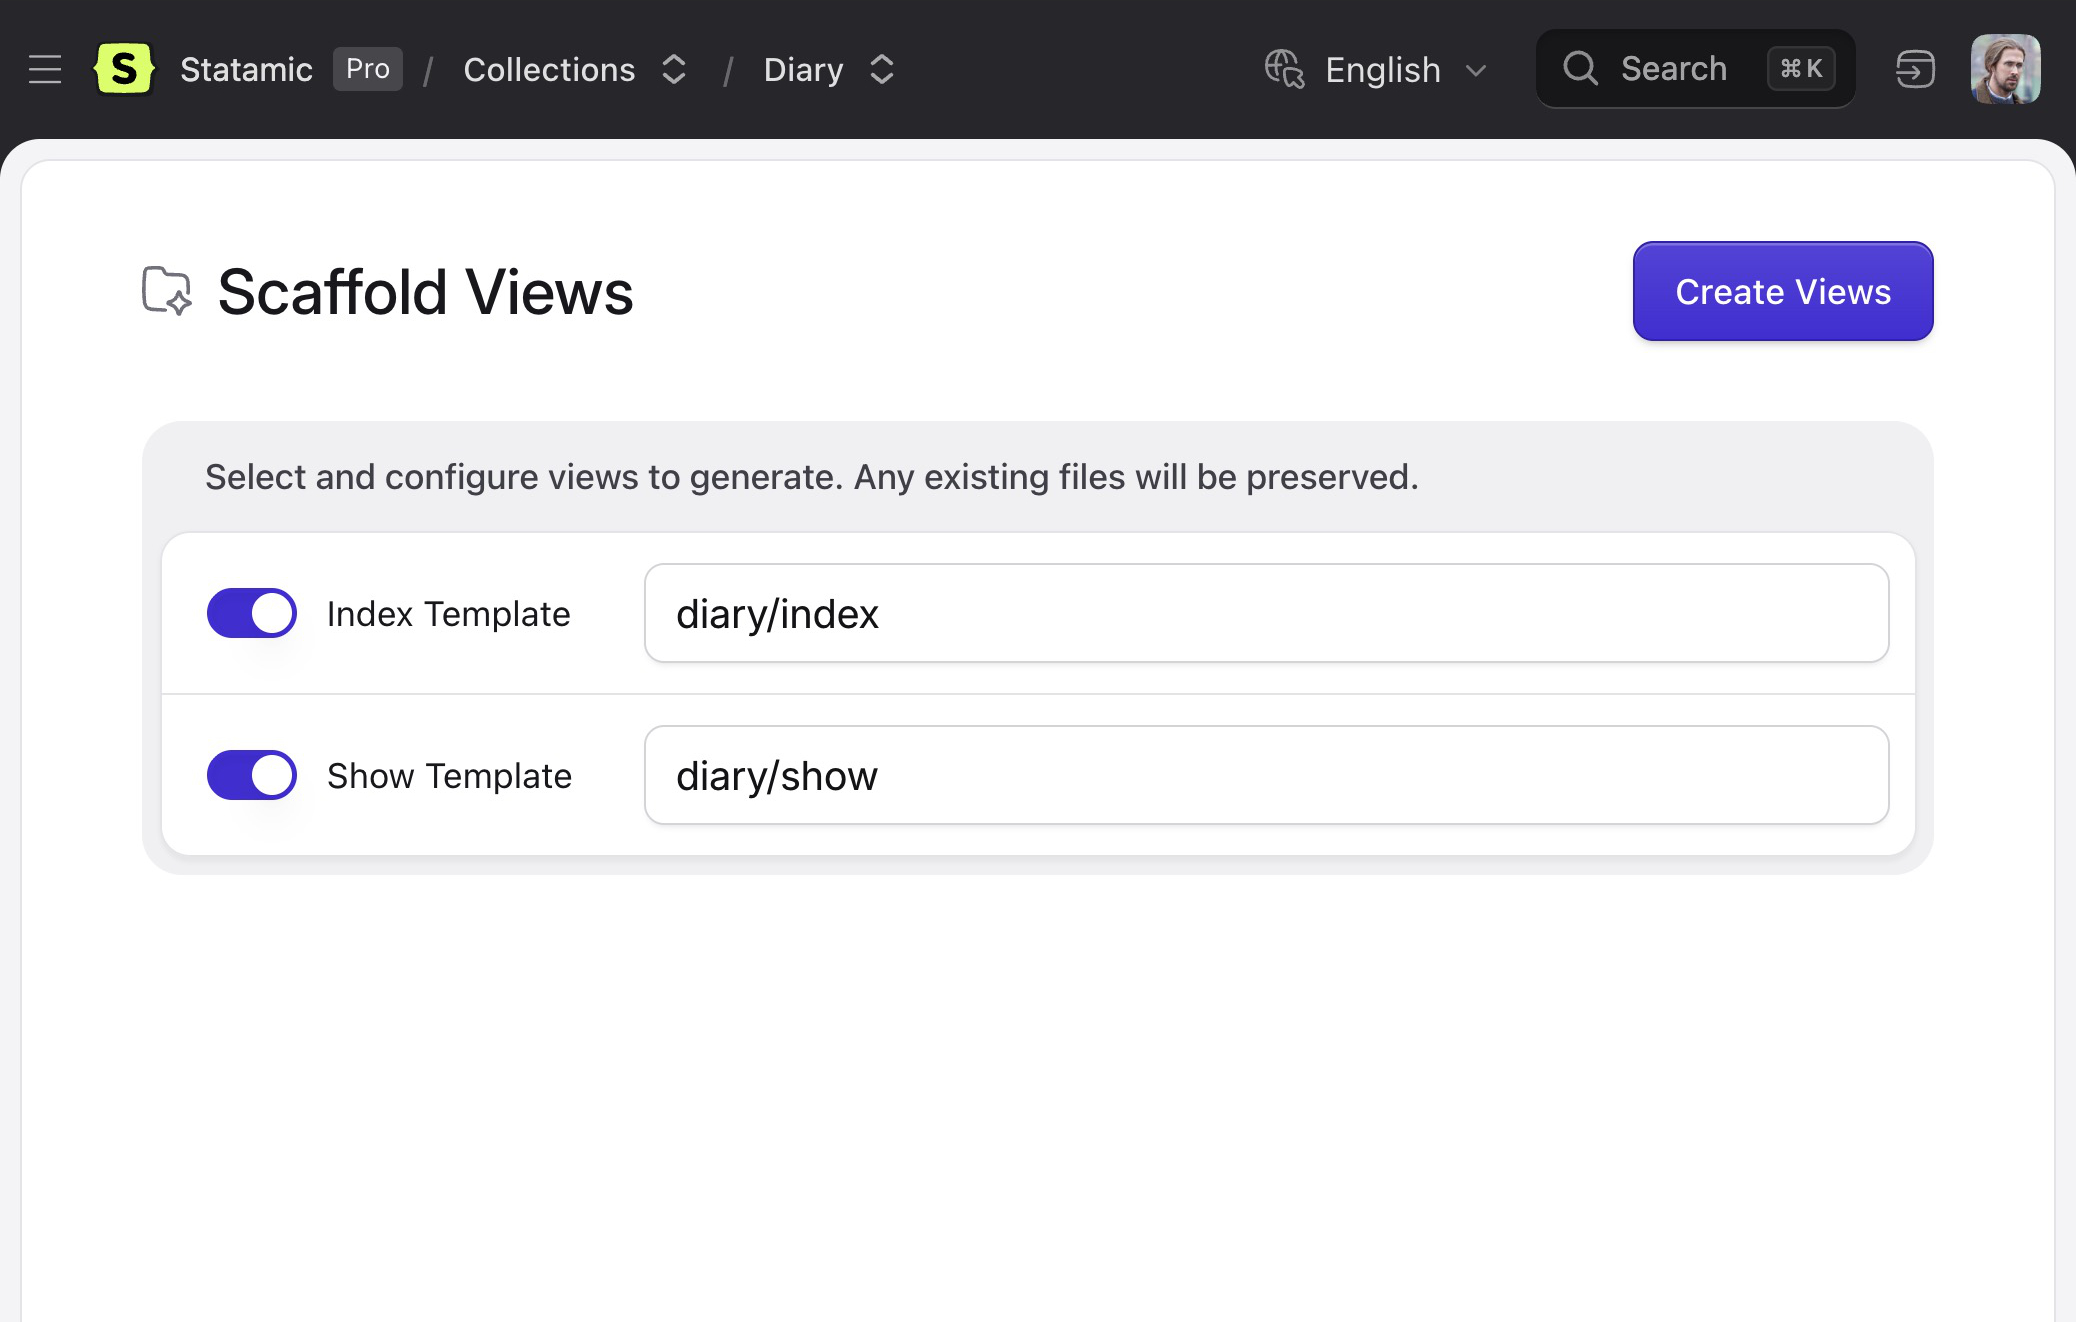The image size is (2076, 1322).
Task: Focus the diary/index template field
Action: [x=1266, y=613]
